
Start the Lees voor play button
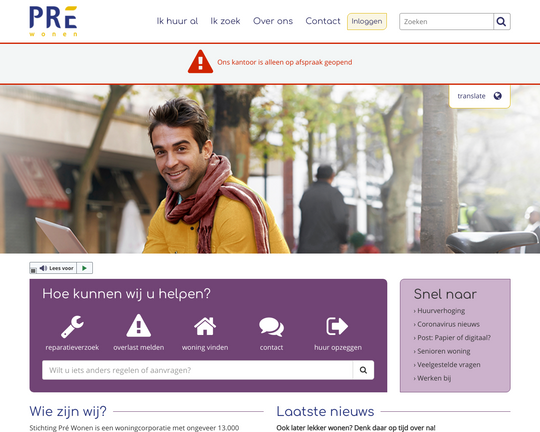pos(84,268)
